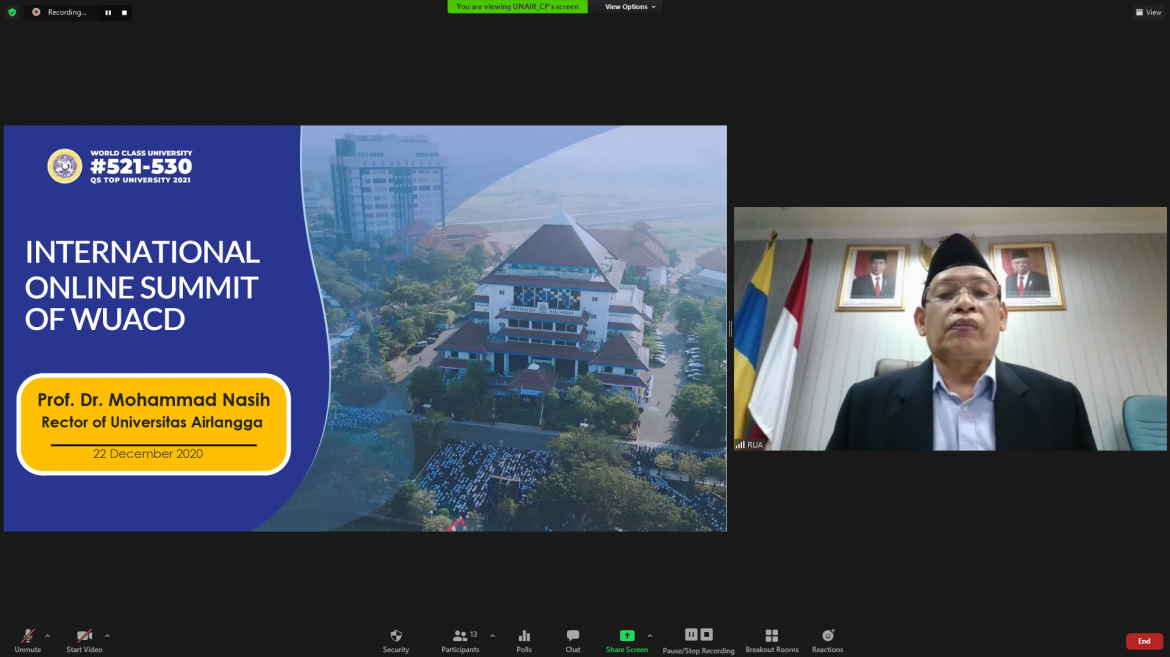Viewport: 1170px width, 657px height.
Task: Pause recording via button beside "Recording..." label
Action: tap(108, 13)
